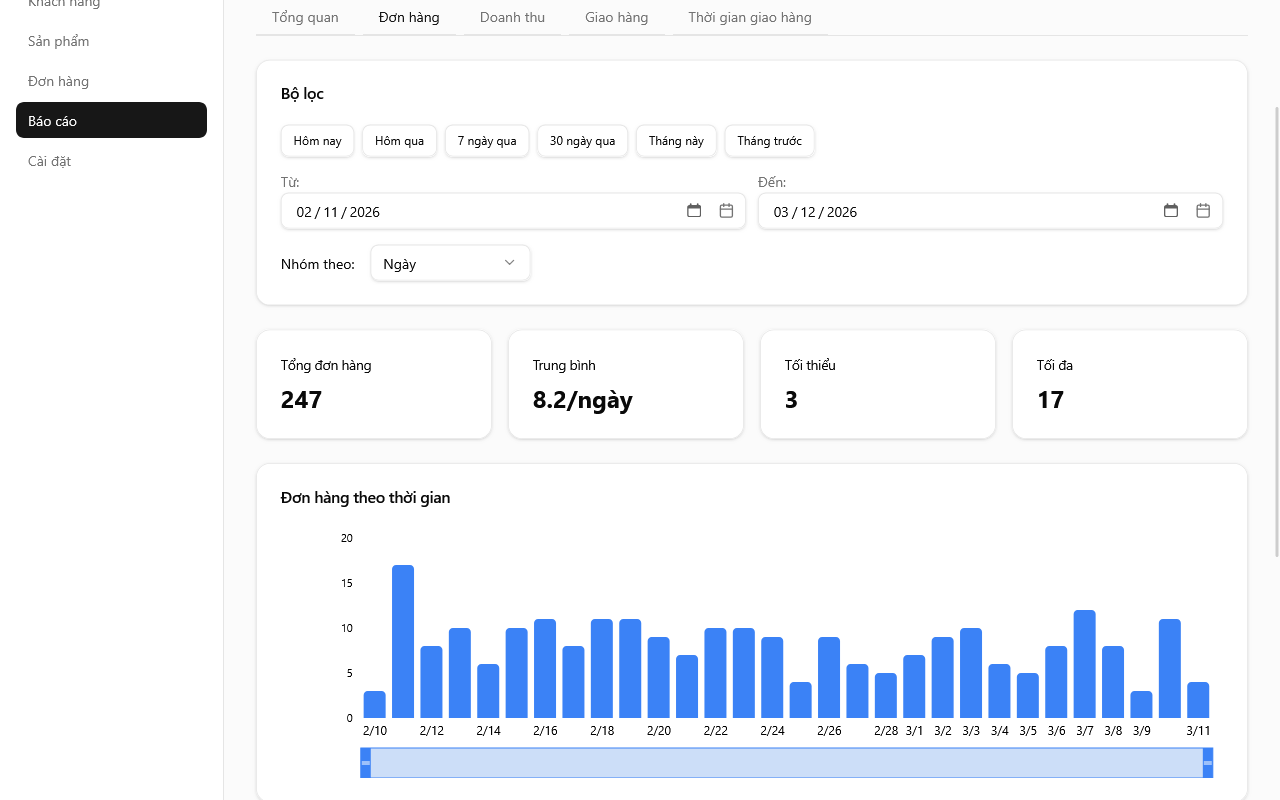Apply the Hôm qua filter

point(399,141)
